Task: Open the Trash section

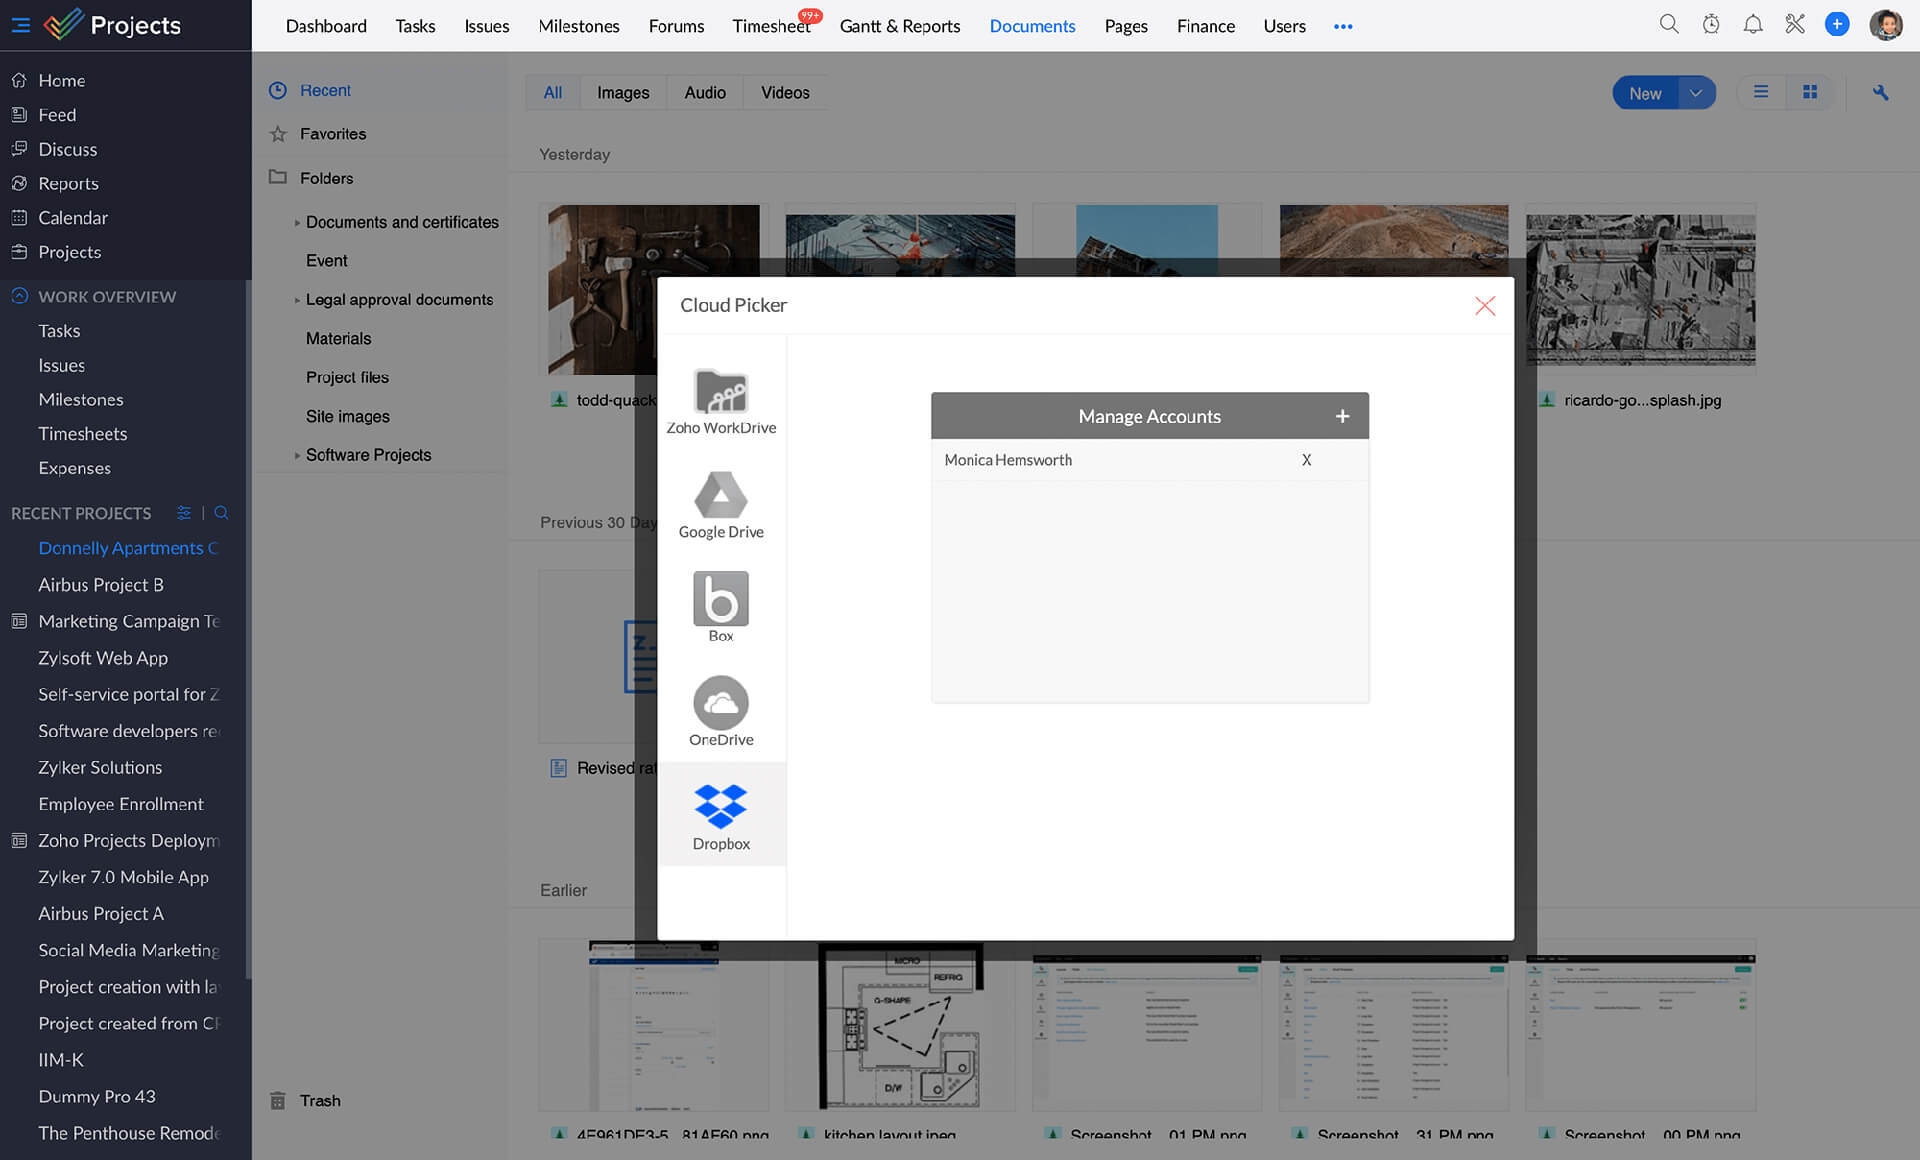Action: click(320, 1100)
